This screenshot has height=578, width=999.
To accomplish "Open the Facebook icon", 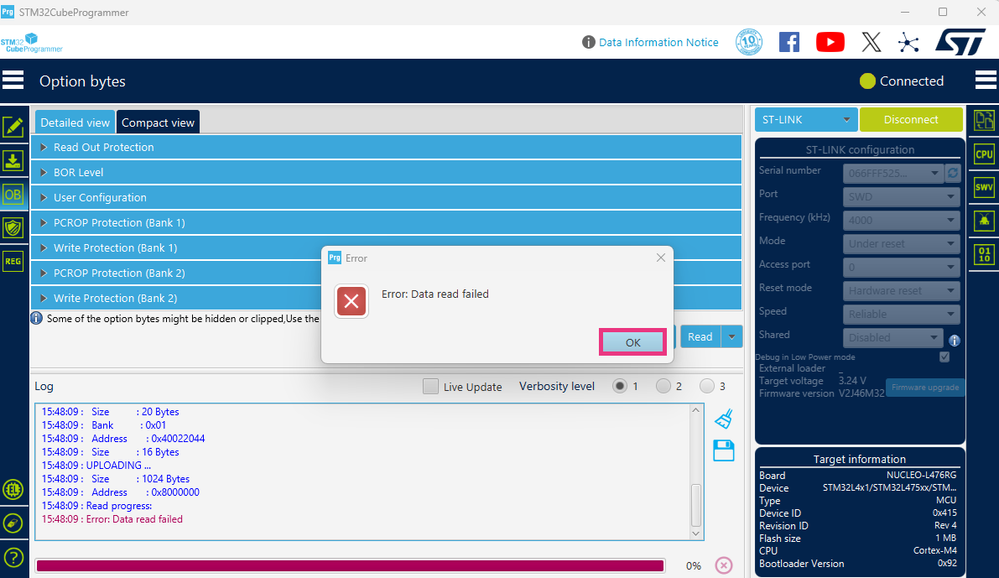I will [x=789, y=42].
